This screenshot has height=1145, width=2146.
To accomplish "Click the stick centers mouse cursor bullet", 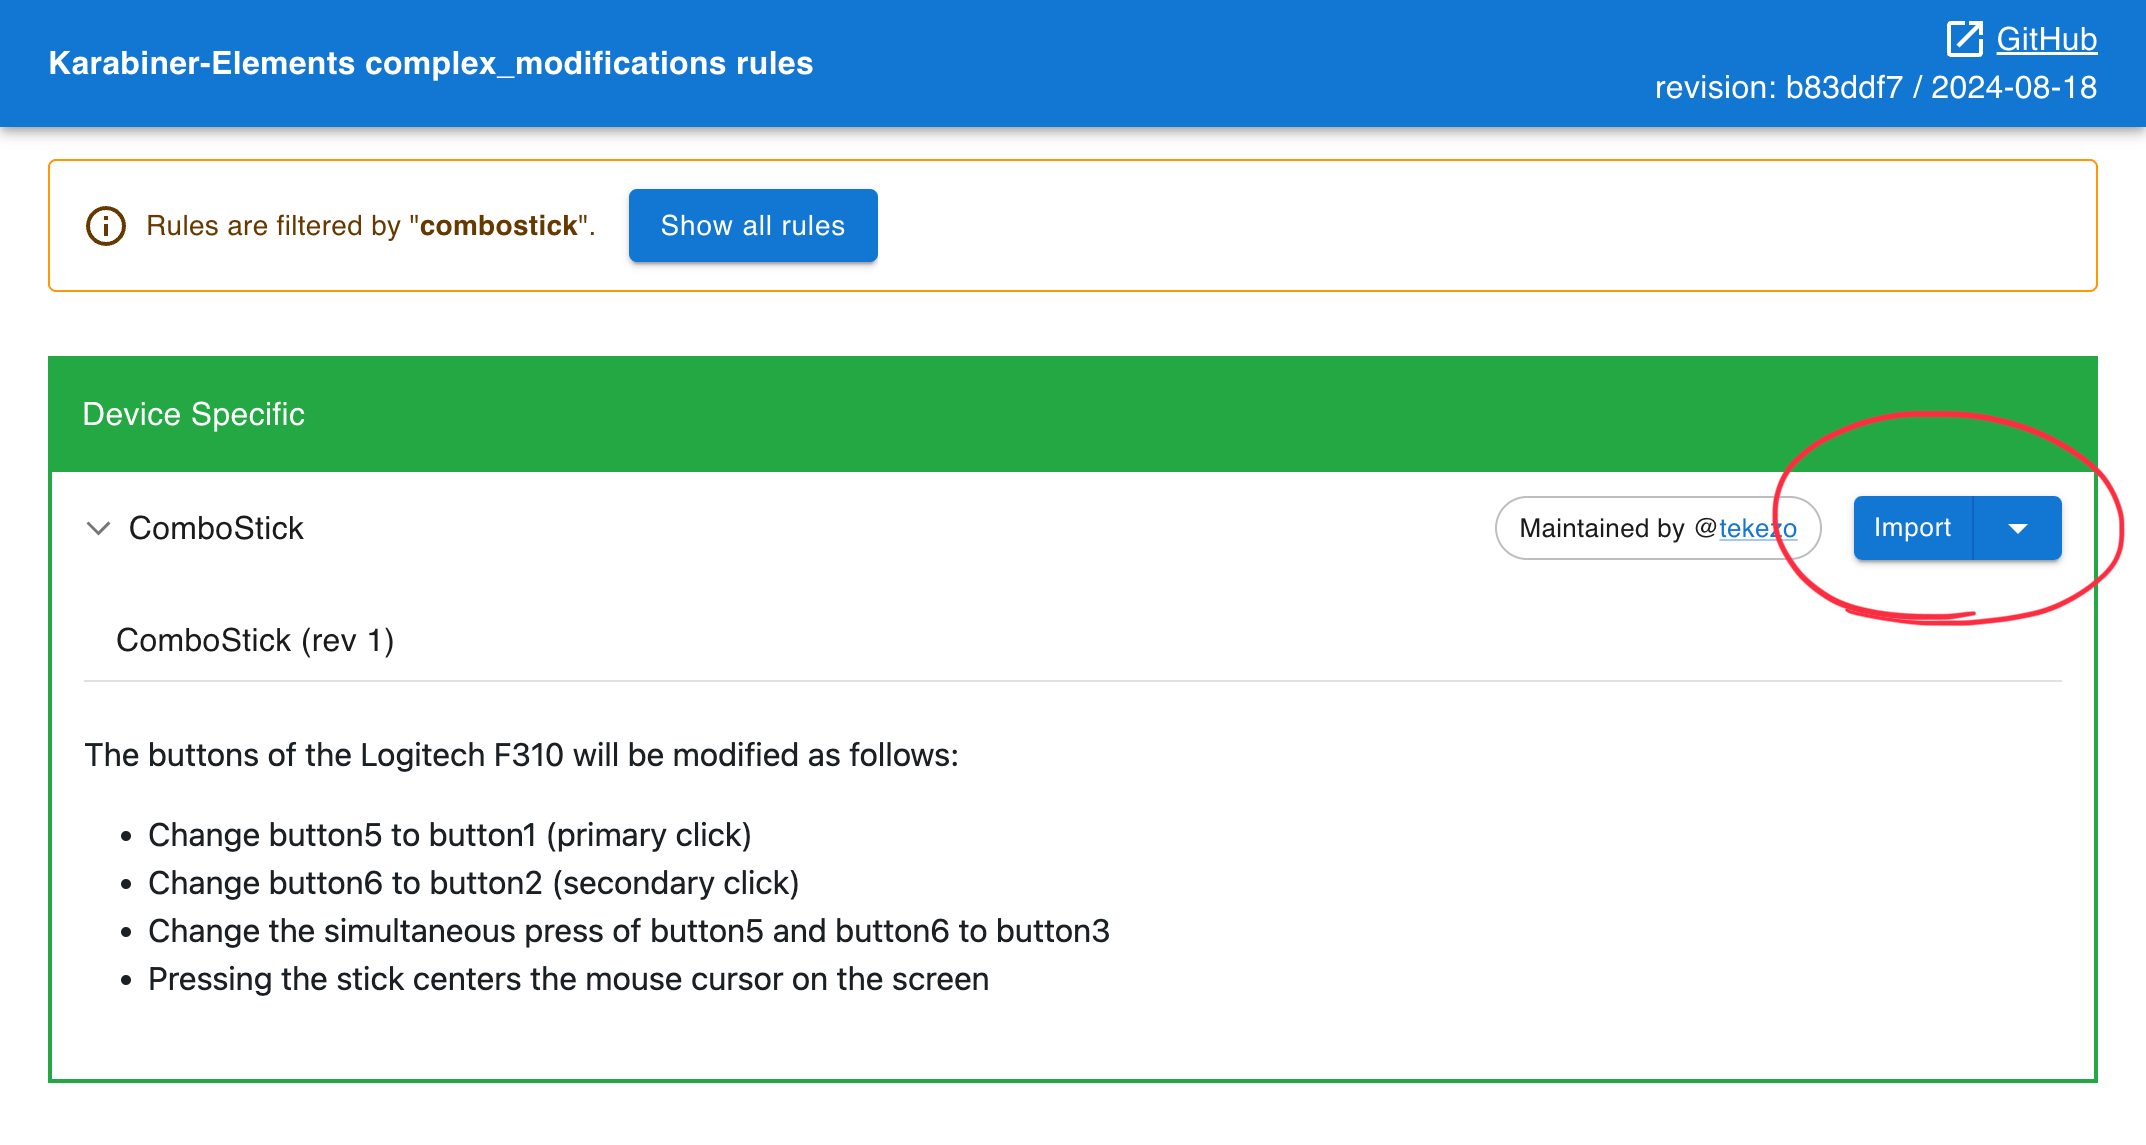I will pyautogui.click(x=568, y=979).
